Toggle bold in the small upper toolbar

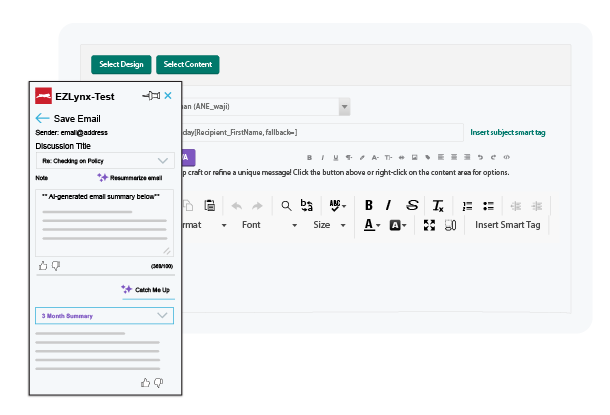click(x=309, y=158)
